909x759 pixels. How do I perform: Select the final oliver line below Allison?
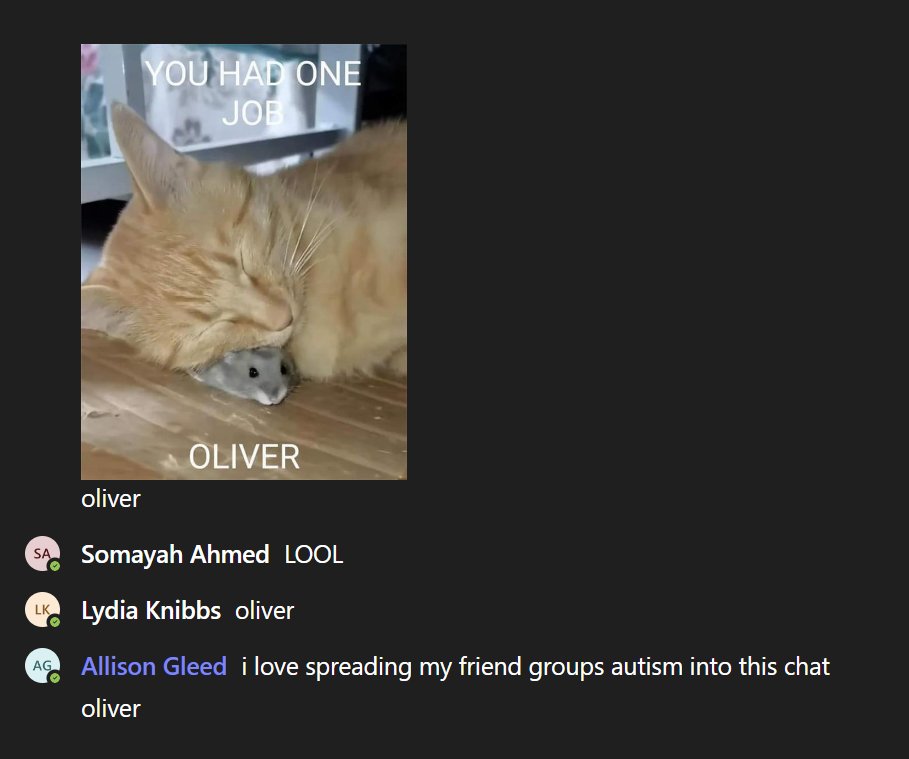111,709
